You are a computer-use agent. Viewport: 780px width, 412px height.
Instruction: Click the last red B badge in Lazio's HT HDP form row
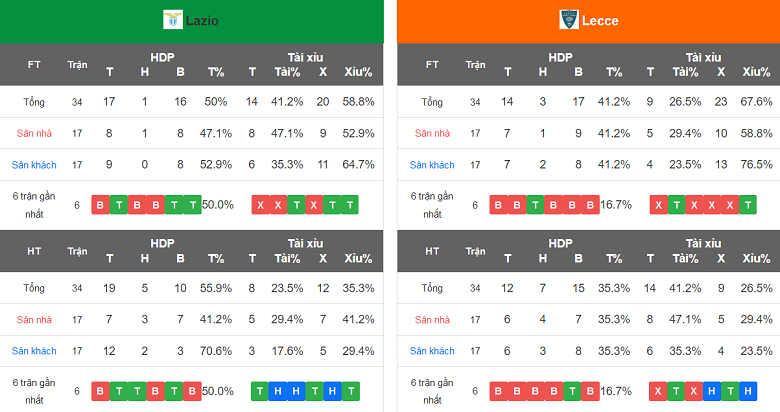click(x=193, y=392)
